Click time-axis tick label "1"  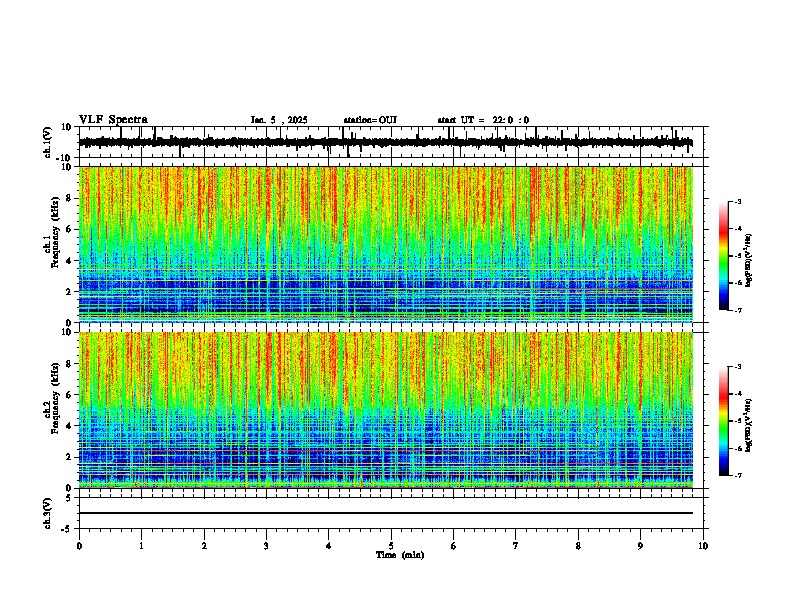pos(141,546)
